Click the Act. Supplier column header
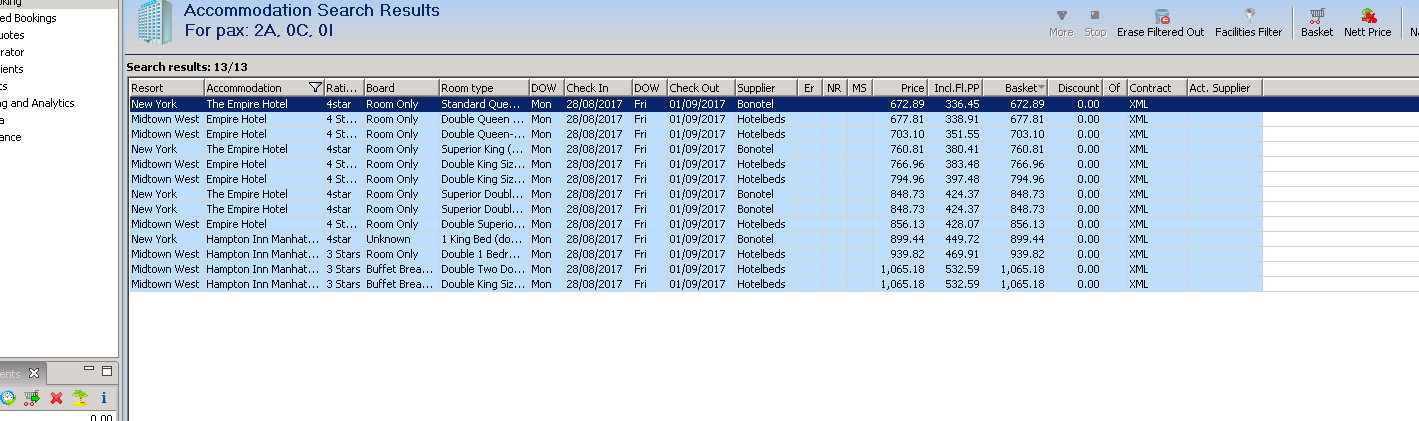This screenshot has width=1419, height=421. tap(1224, 88)
